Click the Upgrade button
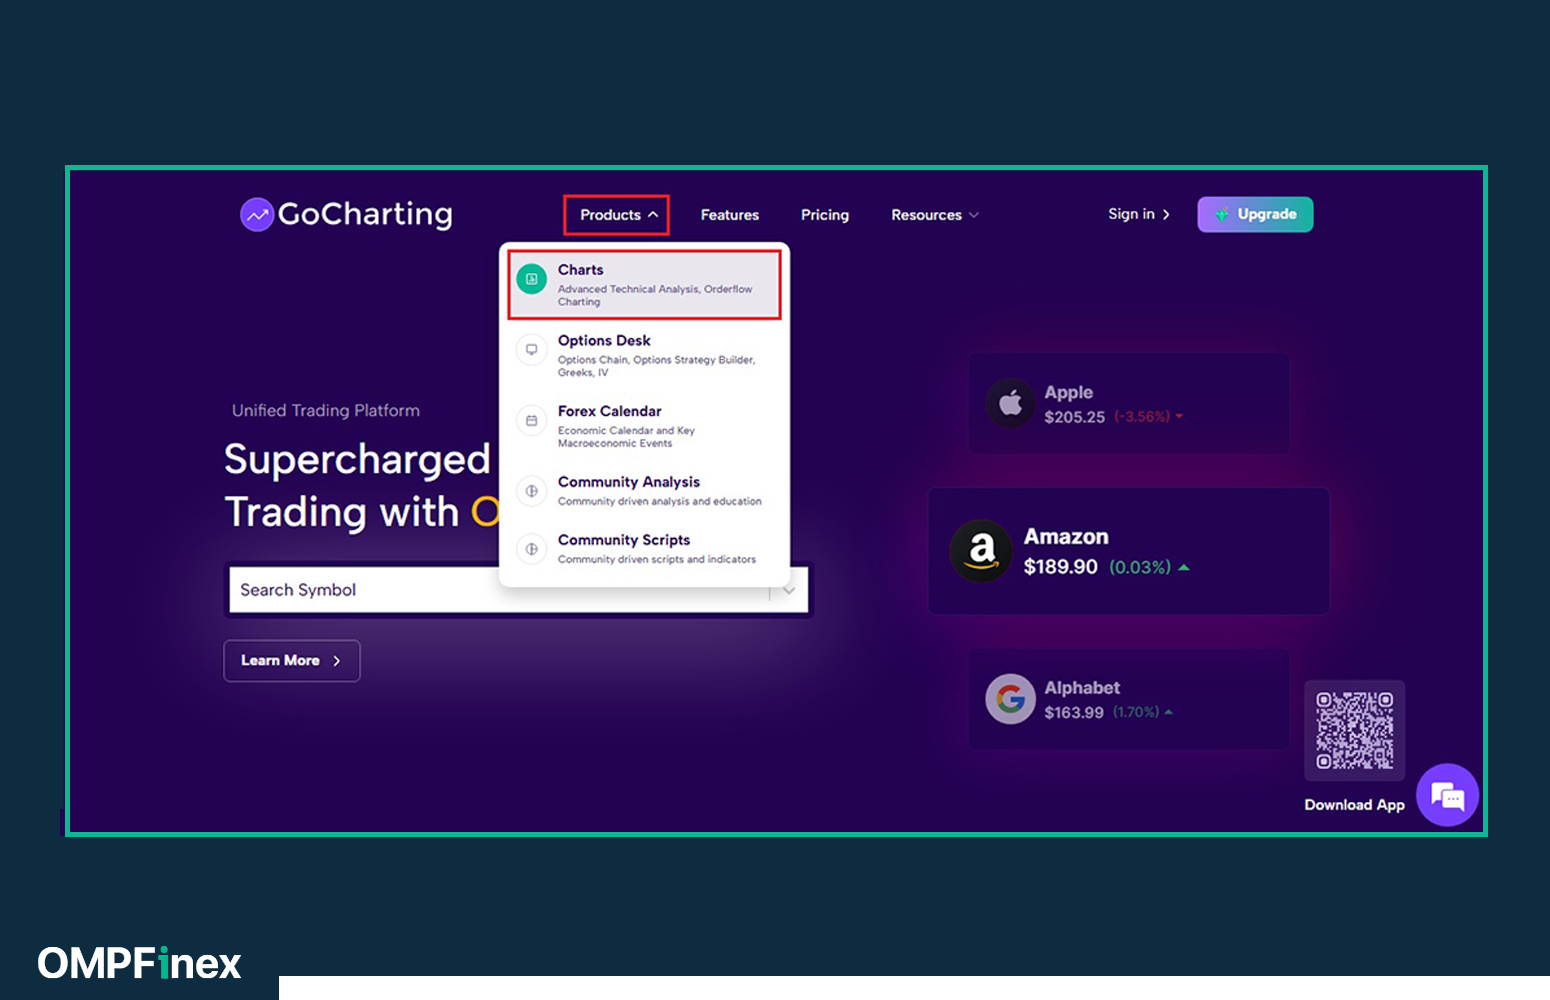This screenshot has height=1000, width=1550. [1255, 214]
